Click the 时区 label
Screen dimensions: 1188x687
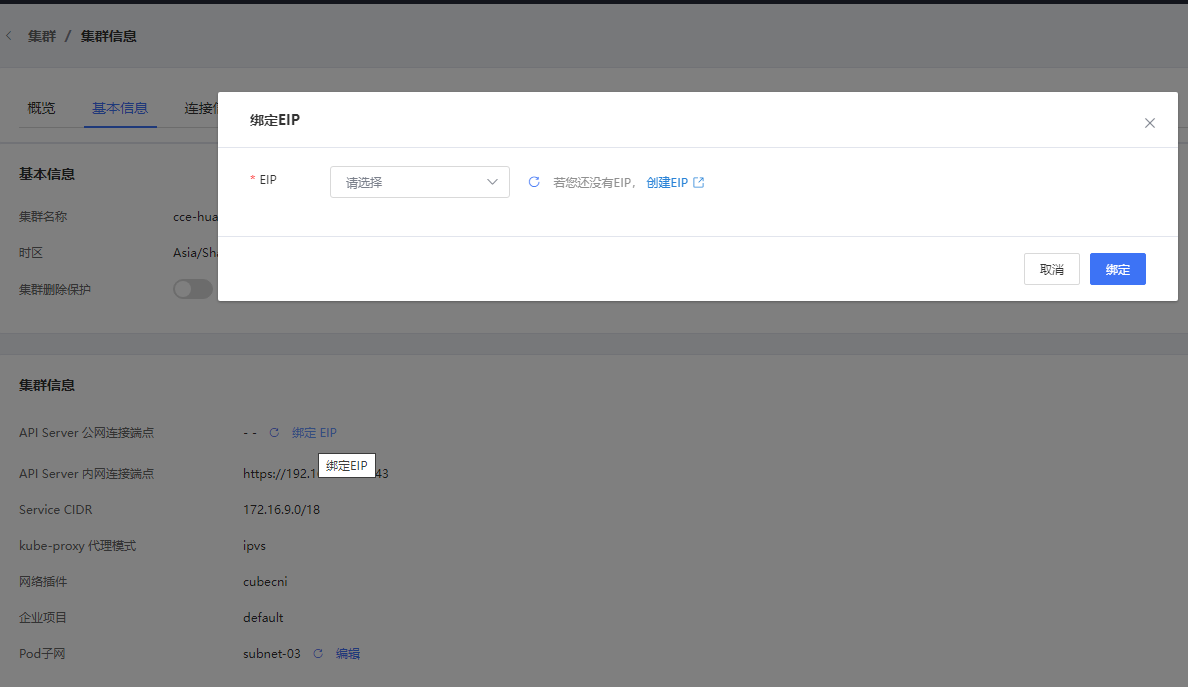pos(31,253)
